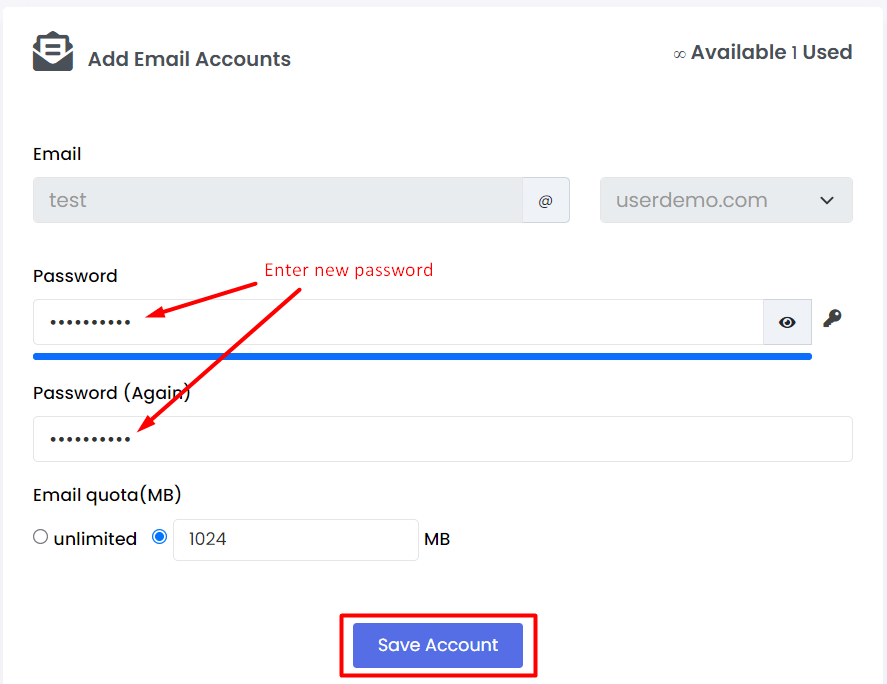
Task: Select the unlimited quota radio button
Action: point(40,536)
